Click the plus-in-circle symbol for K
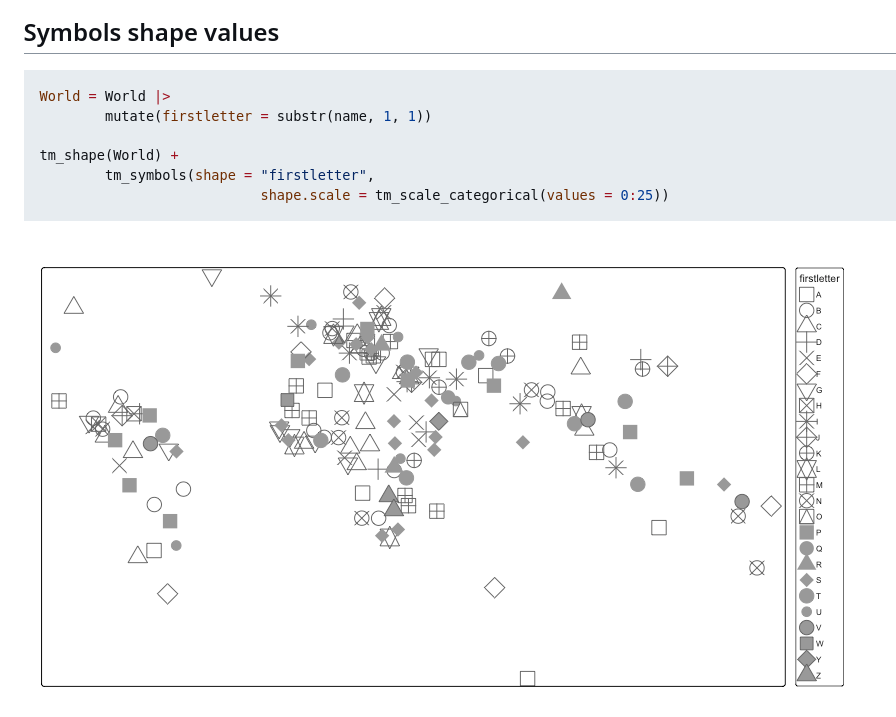 pos(806,453)
